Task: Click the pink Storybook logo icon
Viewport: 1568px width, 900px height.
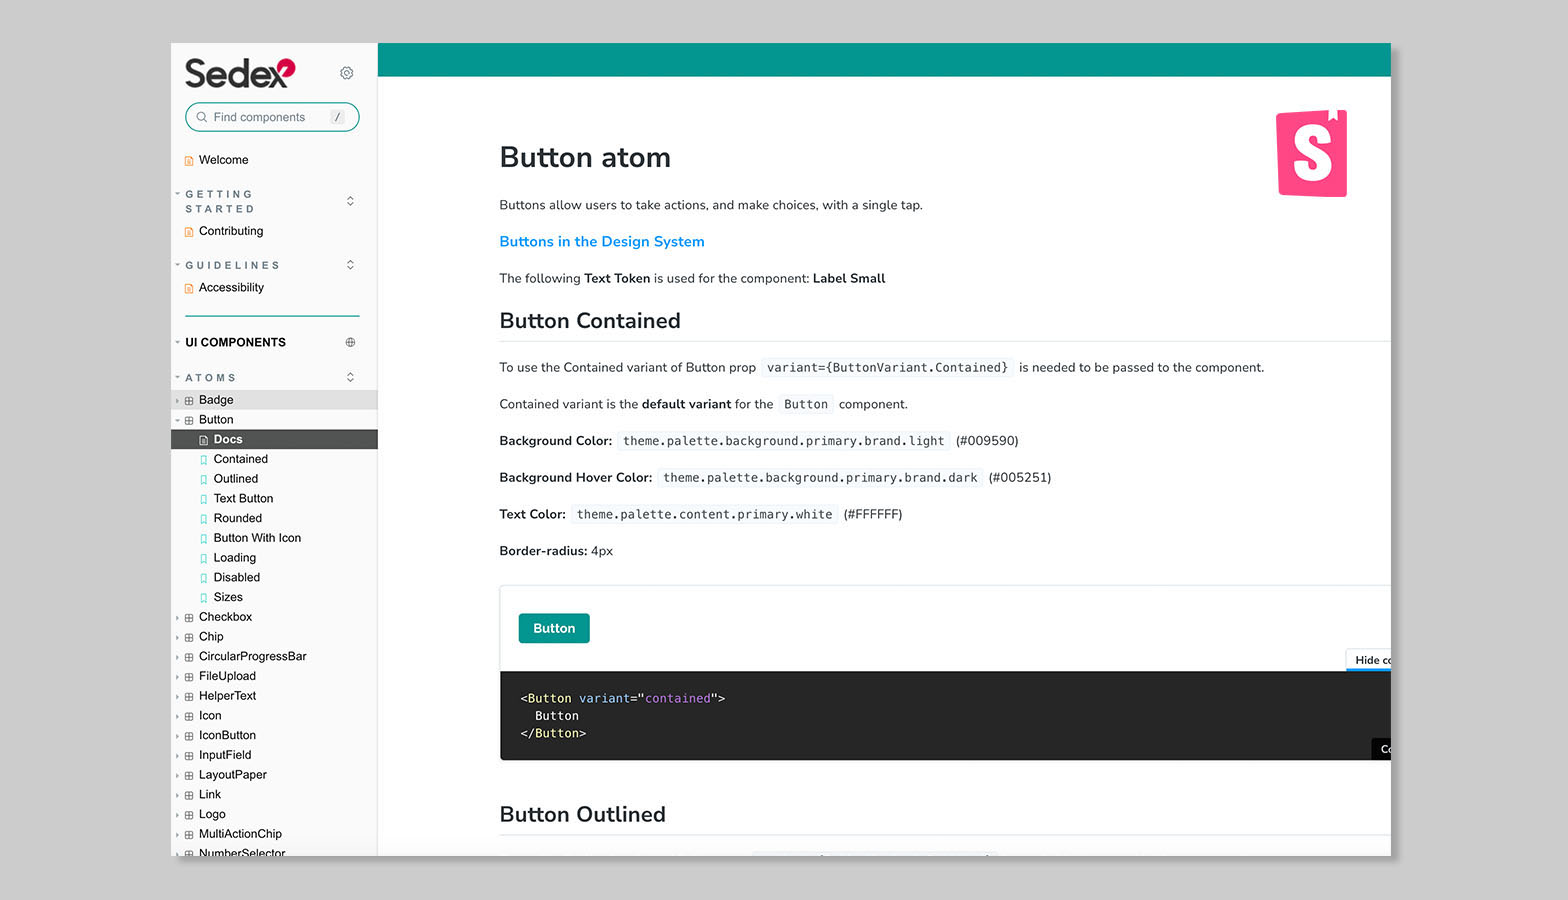Action: tap(1311, 153)
